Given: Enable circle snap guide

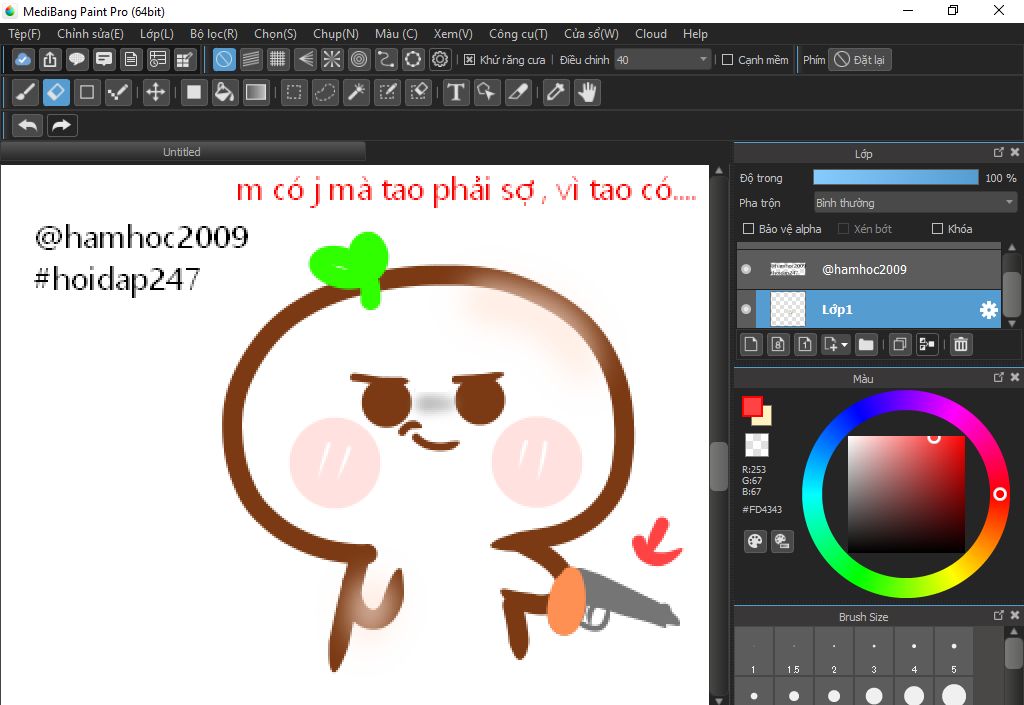Looking at the screenshot, I should pyautogui.click(x=359, y=59).
